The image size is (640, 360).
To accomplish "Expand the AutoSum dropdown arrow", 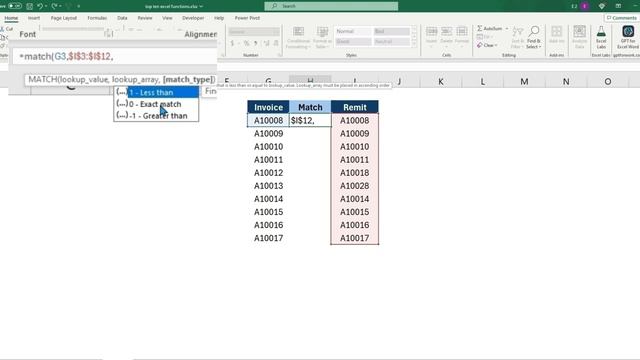I will [x=507, y=29].
